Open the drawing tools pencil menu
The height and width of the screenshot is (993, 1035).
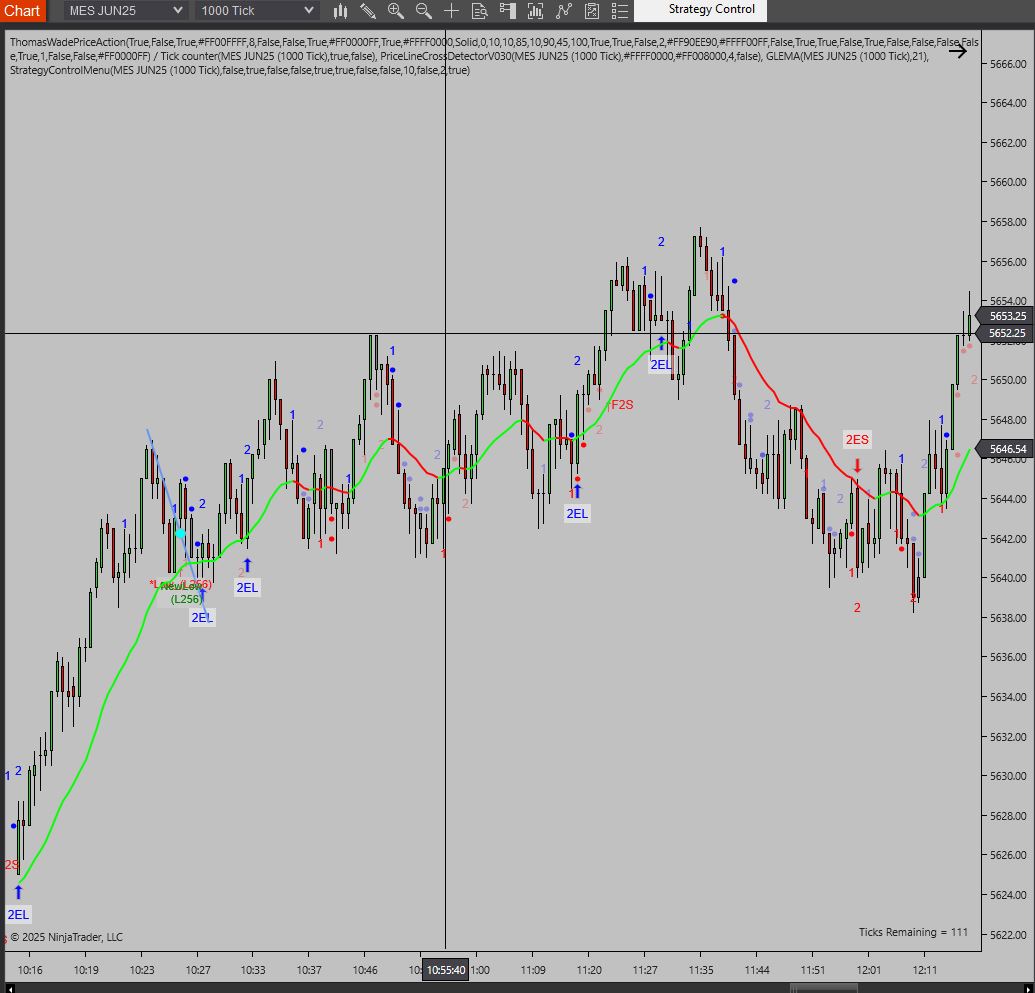coord(368,11)
